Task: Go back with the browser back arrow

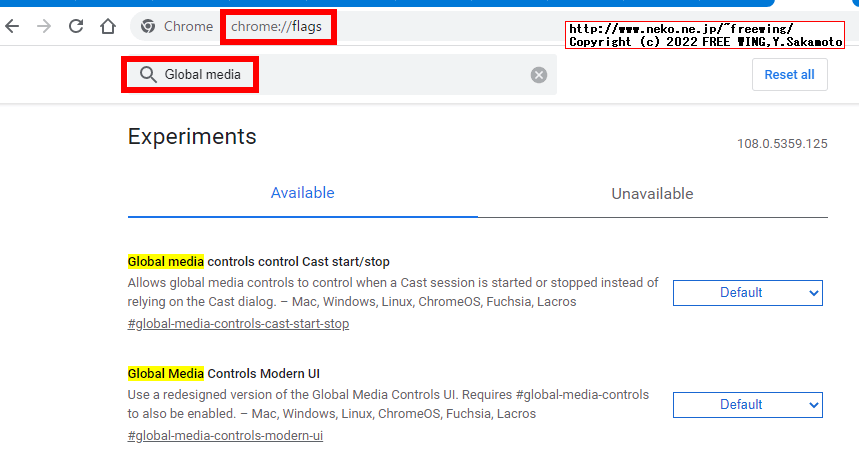Action: tap(12, 26)
